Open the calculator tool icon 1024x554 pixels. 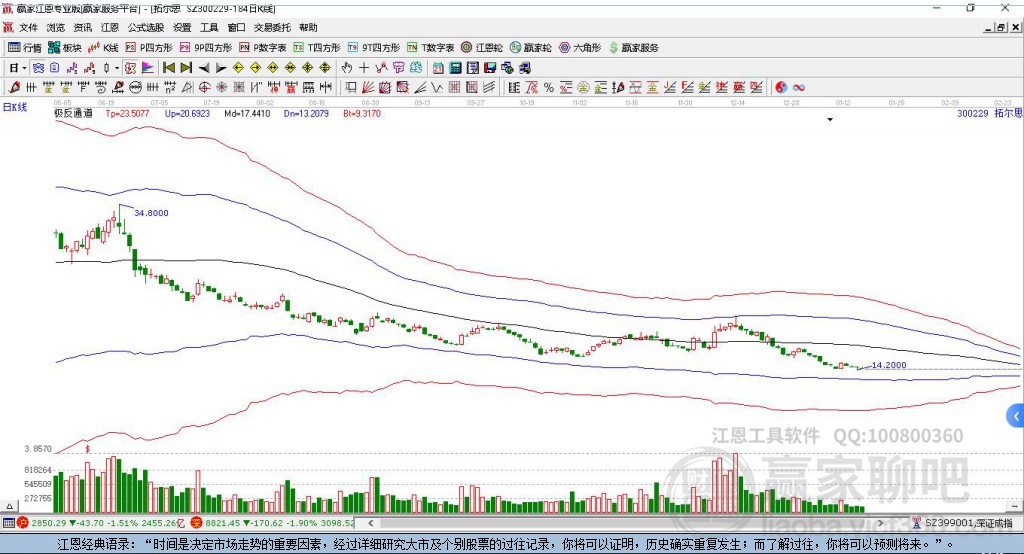[455, 67]
